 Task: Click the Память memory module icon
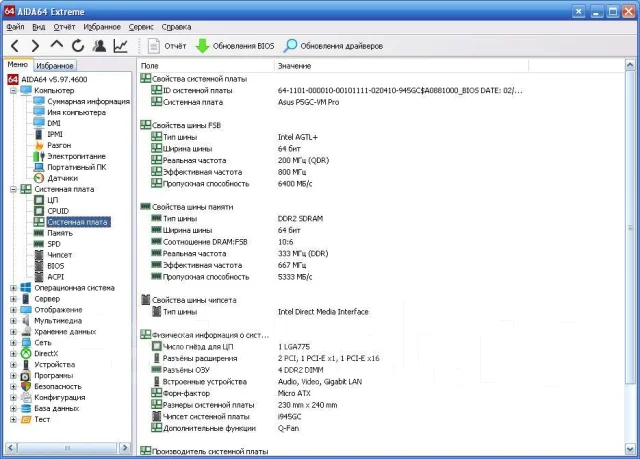click(x=39, y=233)
